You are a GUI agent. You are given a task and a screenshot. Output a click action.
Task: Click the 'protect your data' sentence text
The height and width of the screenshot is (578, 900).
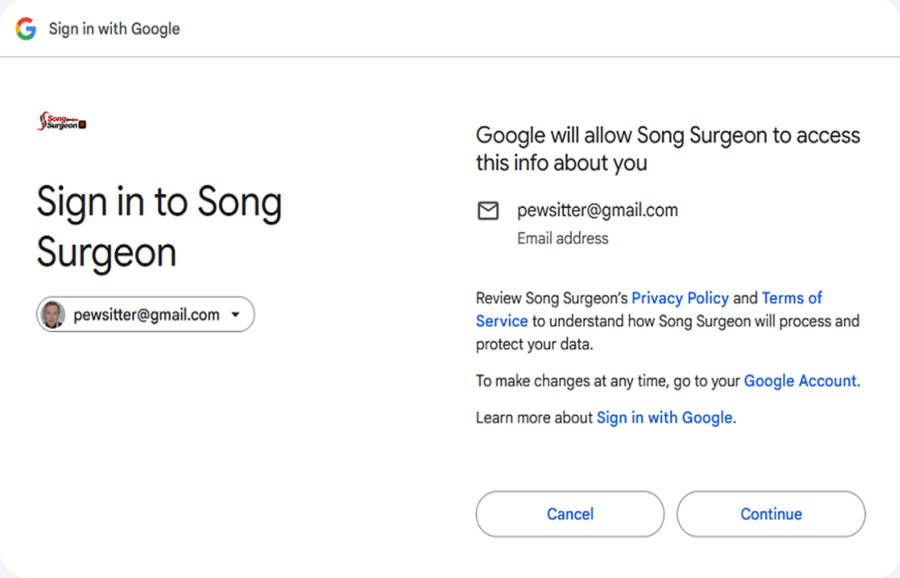point(533,345)
